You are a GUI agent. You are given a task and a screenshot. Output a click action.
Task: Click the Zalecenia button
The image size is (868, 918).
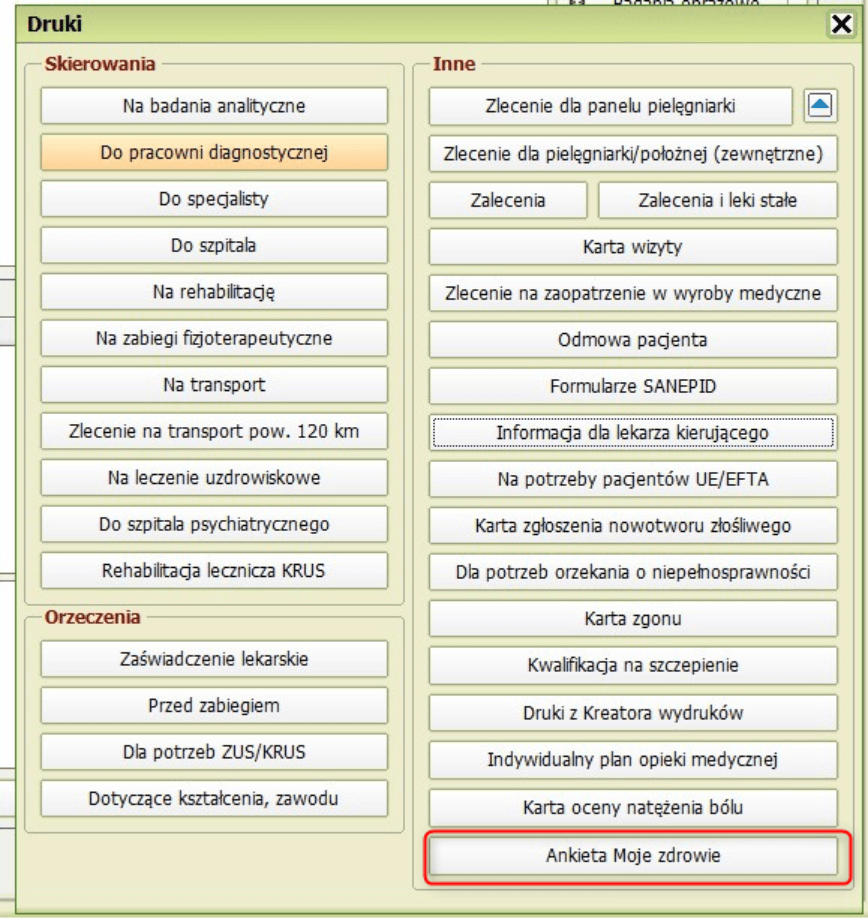pos(508,200)
